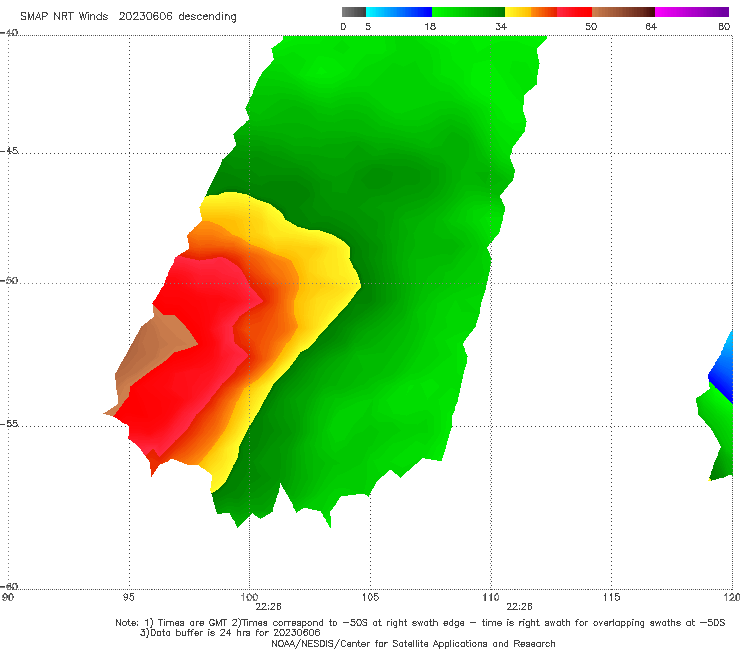Pick the magenta-purple segment of the color bar
Viewport: 740px width, 650px height.
(692, 12)
